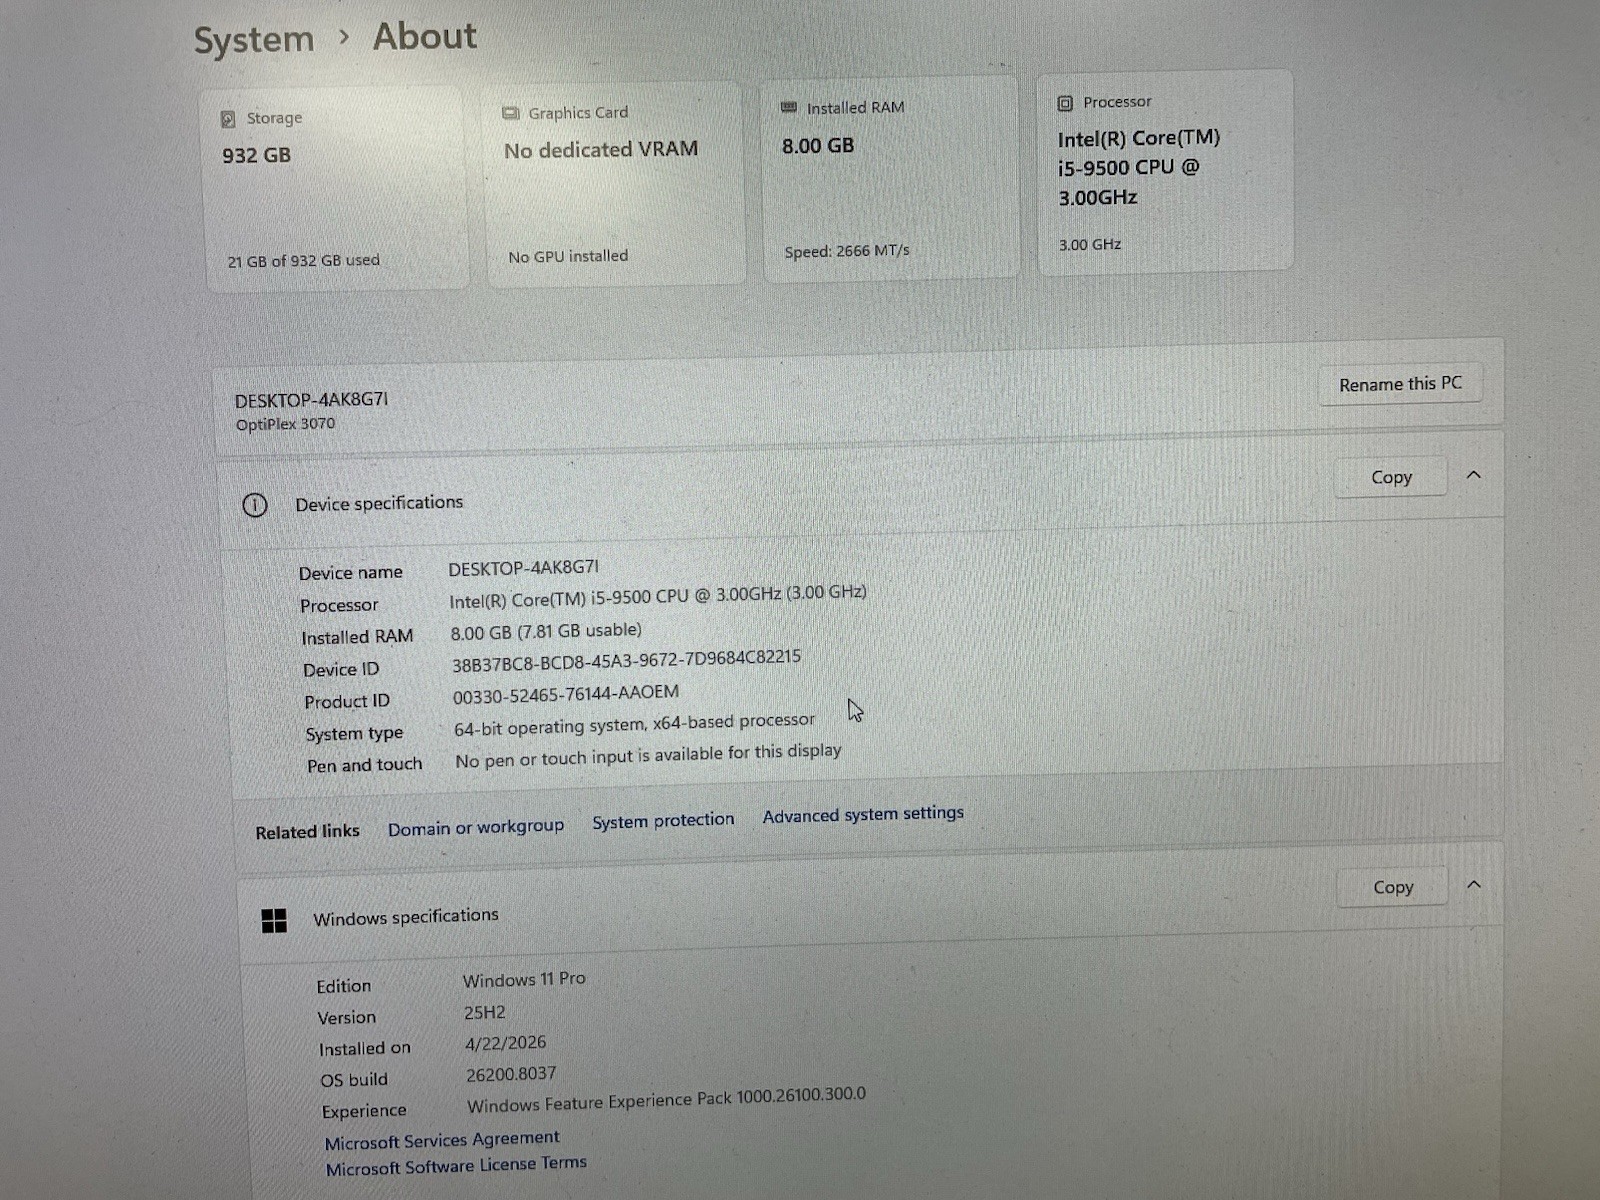Viewport: 1600px width, 1200px height.
Task: Copy the Device specifications
Action: 1391,477
